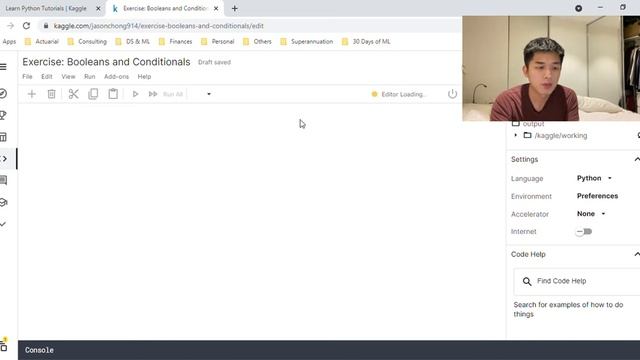The width and height of the screenshot is (640, 360).
Task: Paste cell using clipboard icon
Action: (113, 94)
